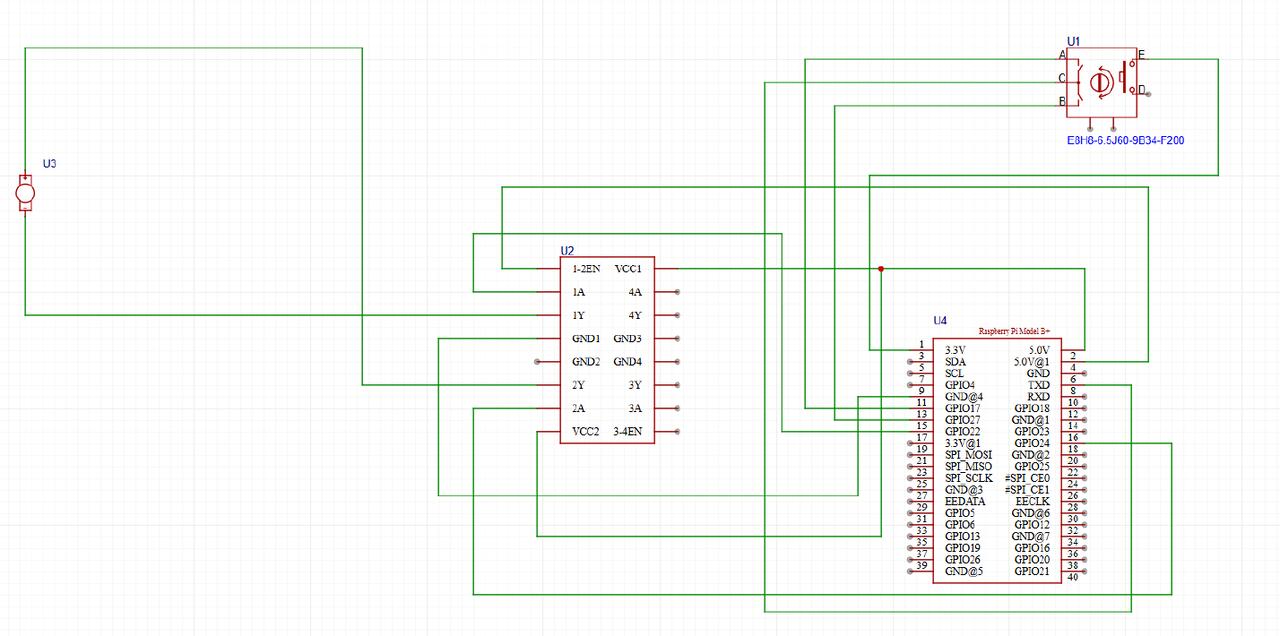This screenshot has width=1280, height=636.
Task: Click the 3.3V pin label on U4
Action: (957, 350)
